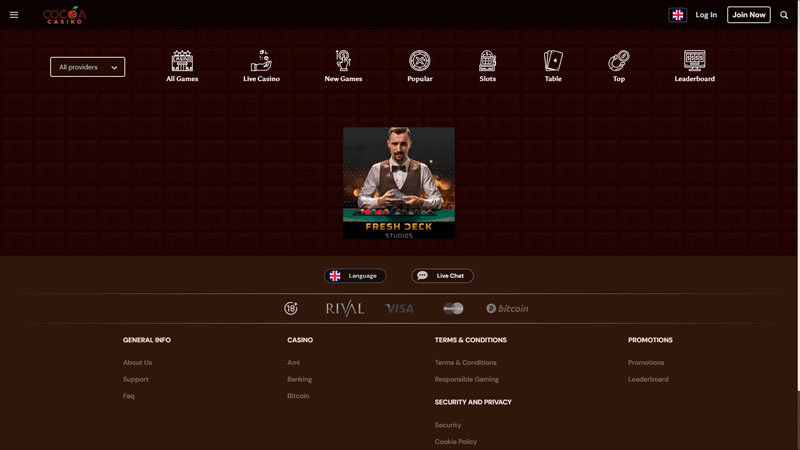Click the Cocoa Casino logo
The image size is (800, 450).
click(x=64, y=15)
